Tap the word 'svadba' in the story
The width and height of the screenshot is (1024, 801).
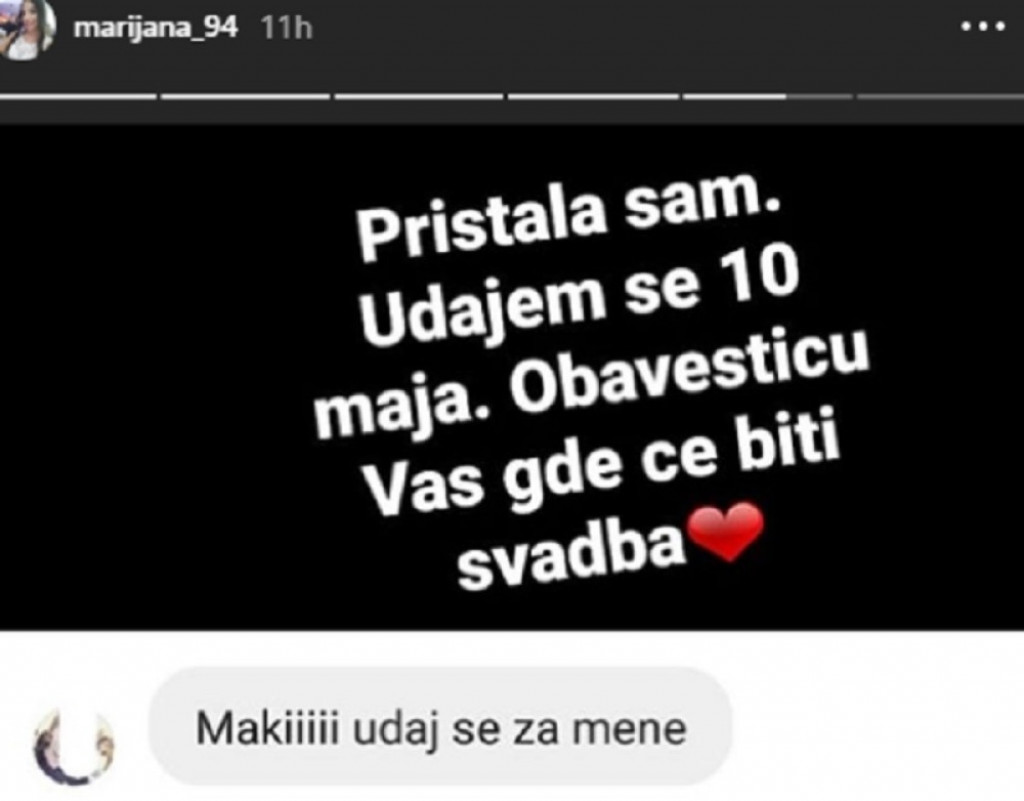(x=569, y=555)
